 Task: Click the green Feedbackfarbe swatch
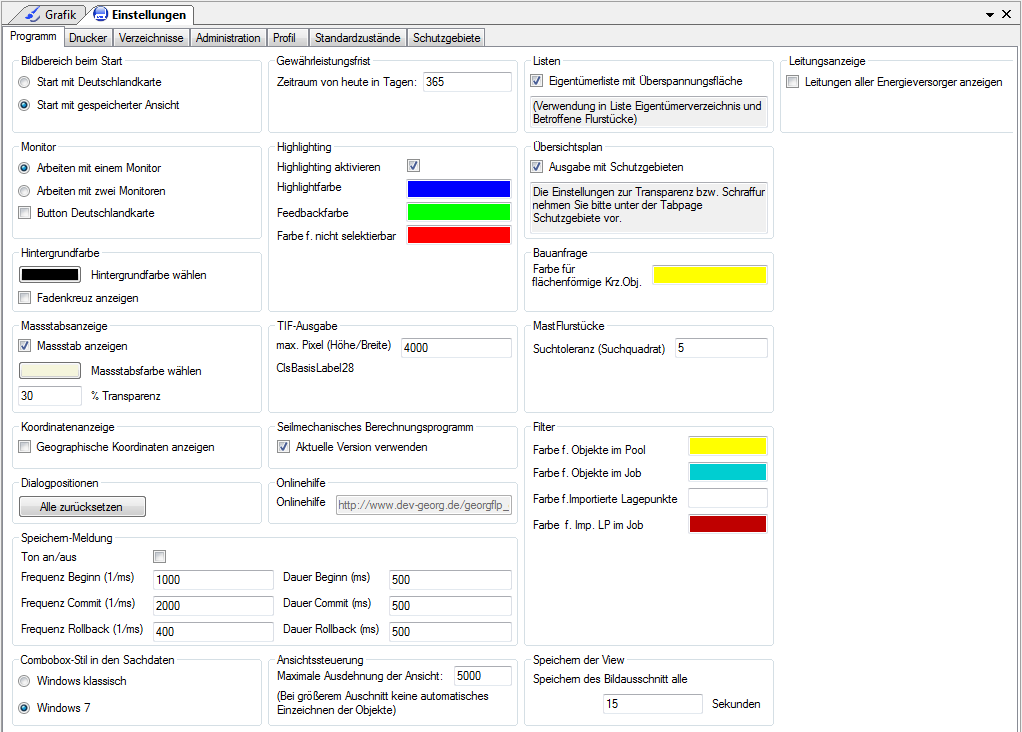coord(459,212)
